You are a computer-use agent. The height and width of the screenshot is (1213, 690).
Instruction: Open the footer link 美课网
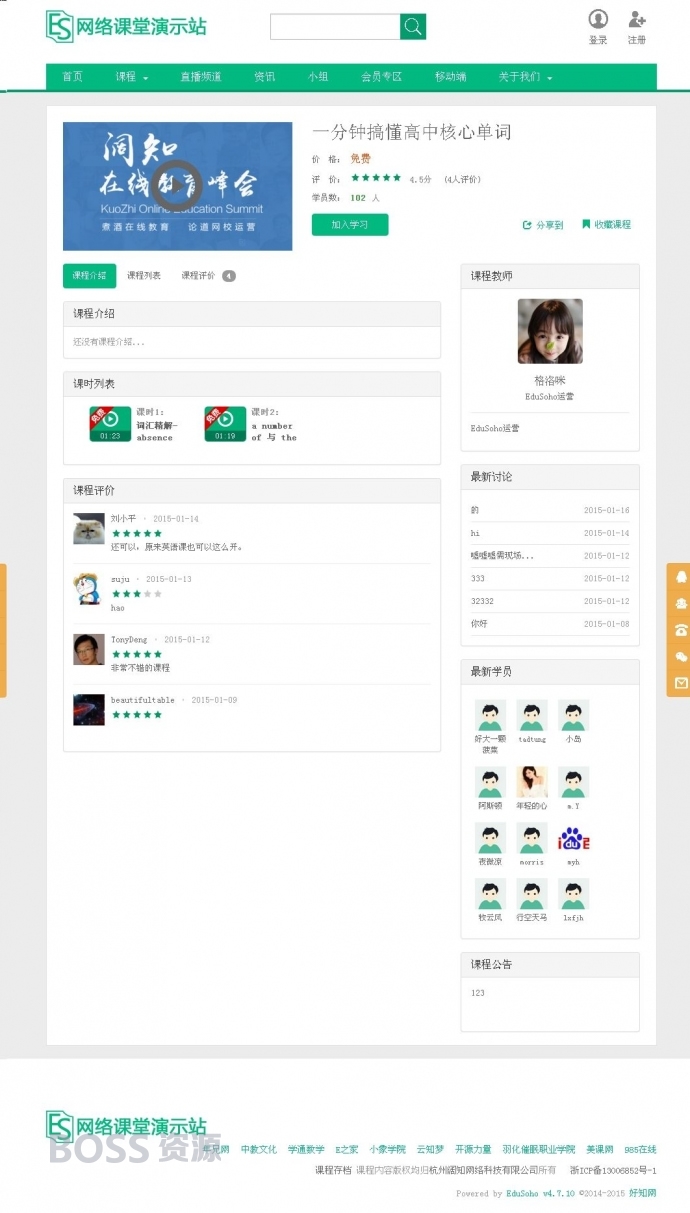pos(600,1150)
